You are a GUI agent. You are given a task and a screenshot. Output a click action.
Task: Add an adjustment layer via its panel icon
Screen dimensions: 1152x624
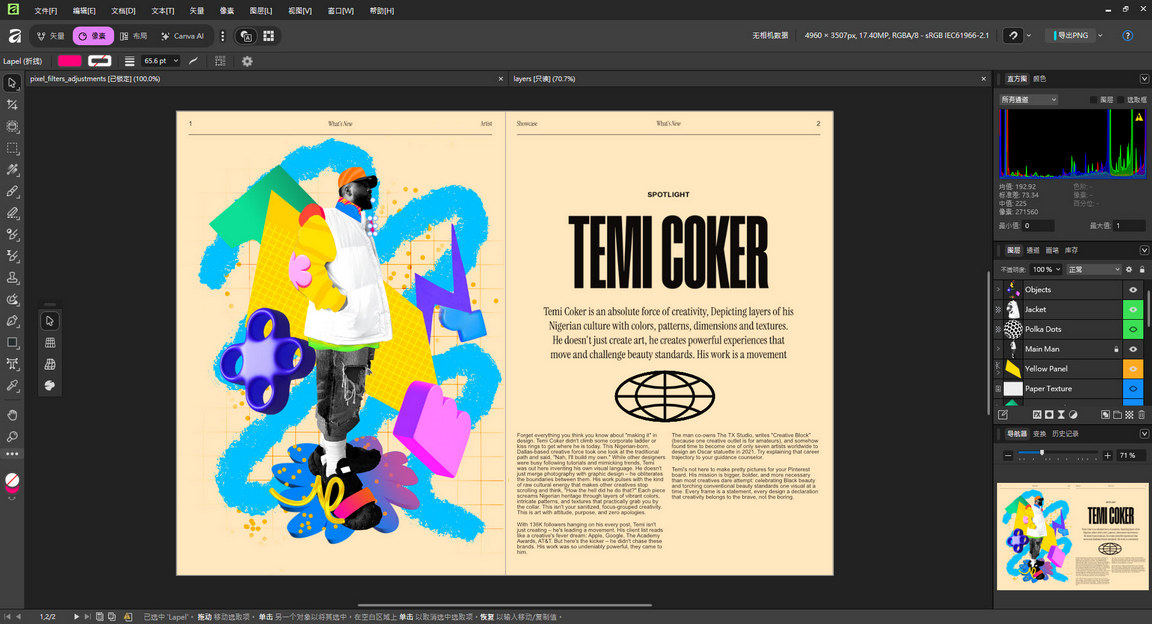pyautogui.click(x=1073, y=414)
